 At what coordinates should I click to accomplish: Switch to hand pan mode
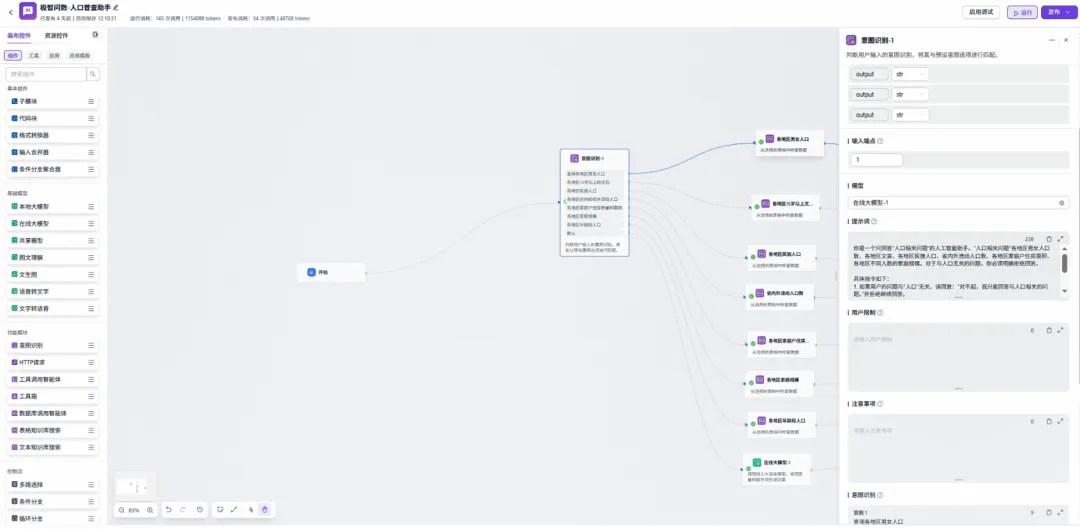tap(265, 510)
